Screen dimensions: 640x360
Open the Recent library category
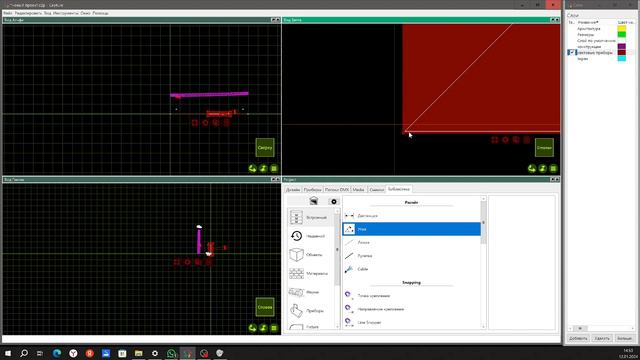pyautogui.click(x=310, y=236)
